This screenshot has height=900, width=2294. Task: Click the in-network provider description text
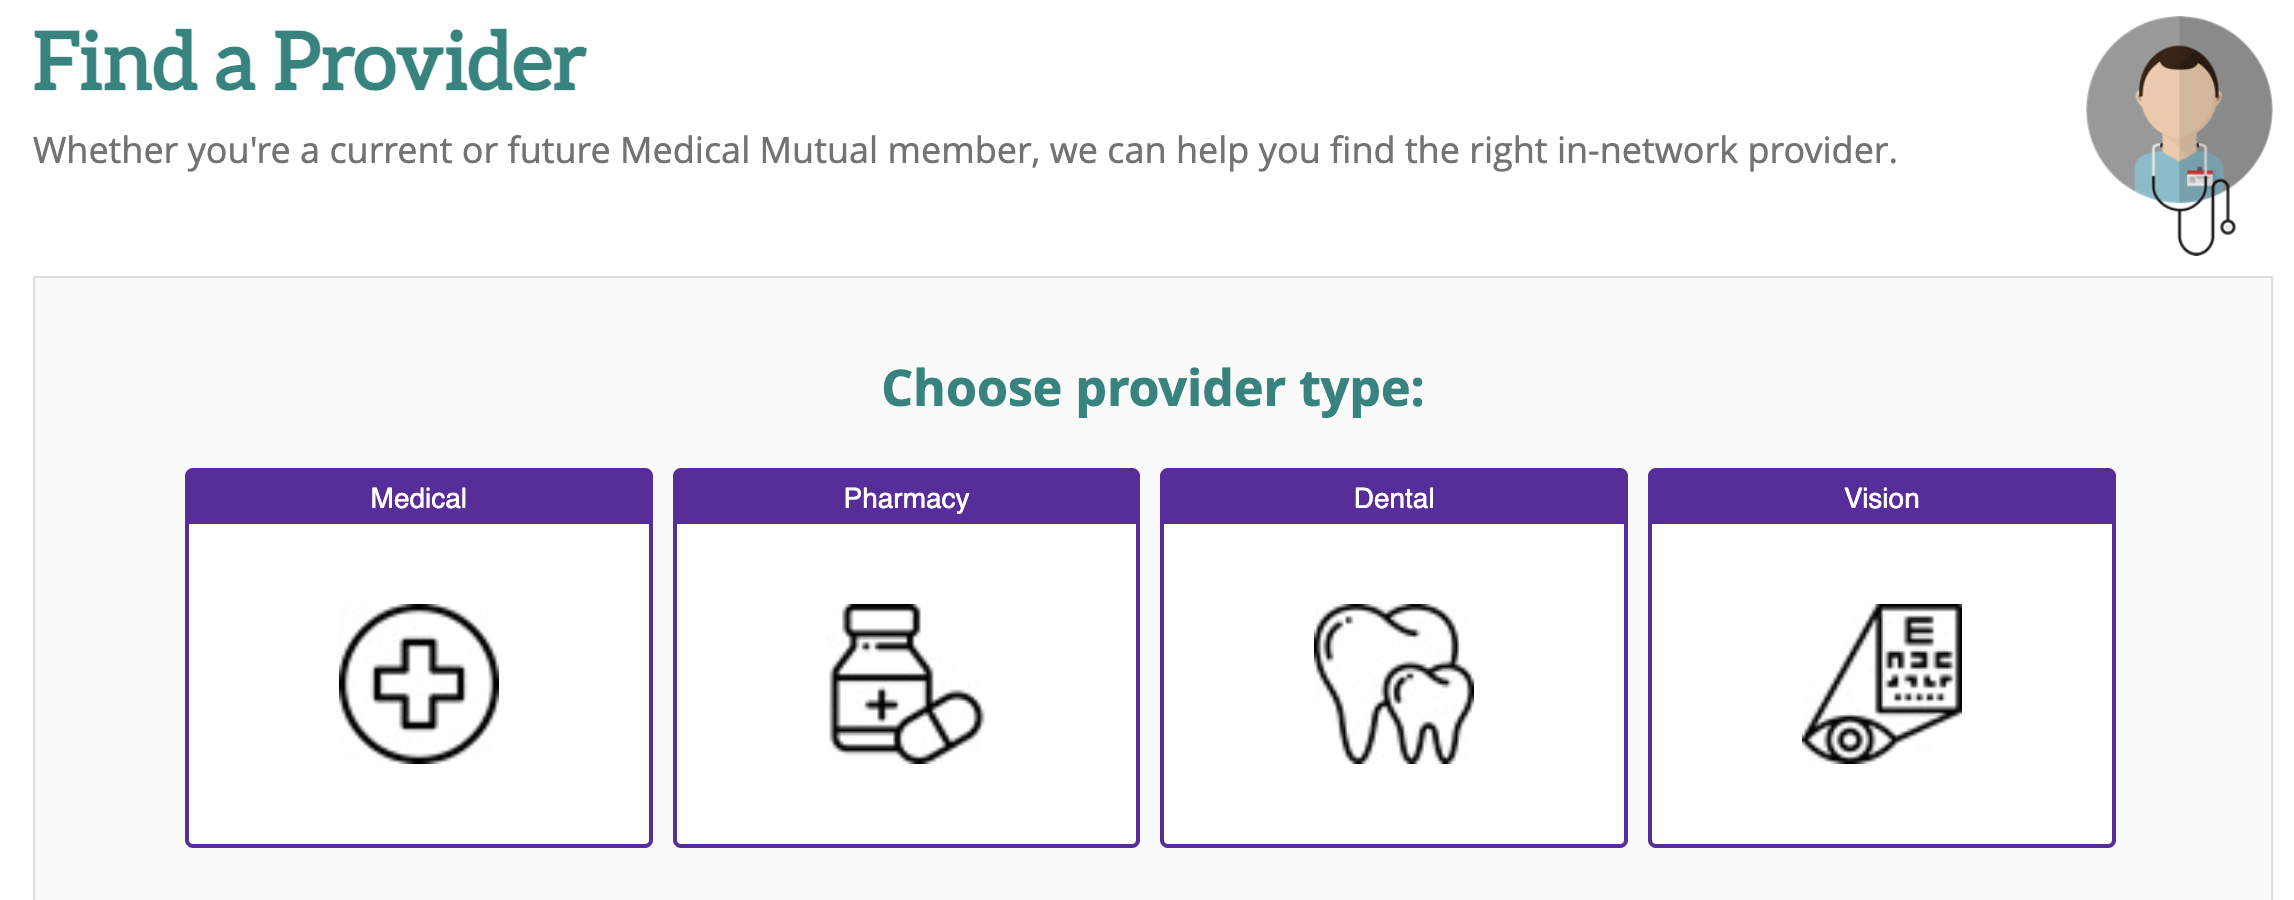[x=965, y=151]
